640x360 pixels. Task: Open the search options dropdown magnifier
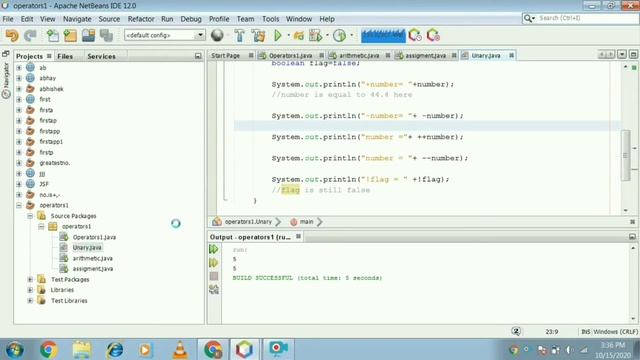point(529,18)
